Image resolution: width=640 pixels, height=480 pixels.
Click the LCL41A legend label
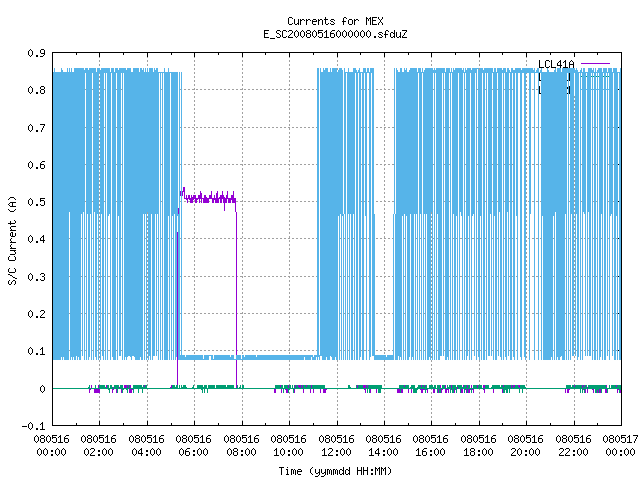click(556, 64)
